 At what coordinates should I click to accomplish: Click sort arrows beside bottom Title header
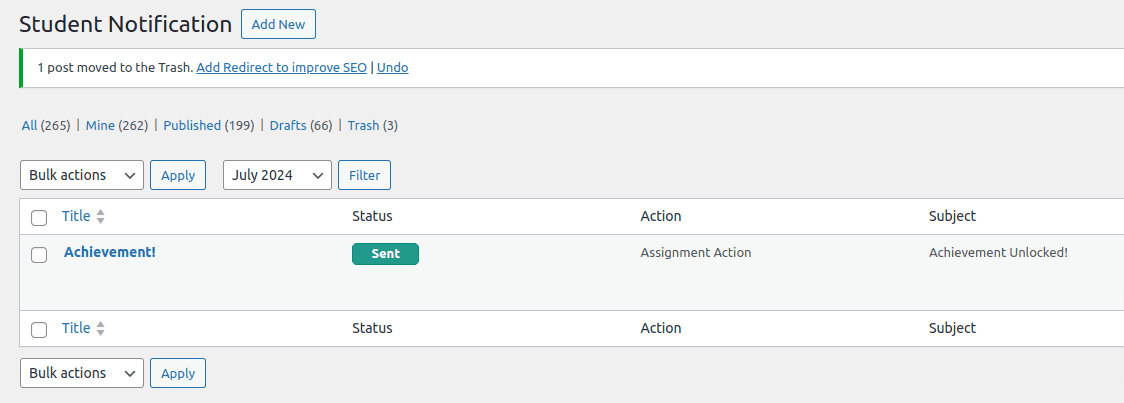tap(100, 329)
